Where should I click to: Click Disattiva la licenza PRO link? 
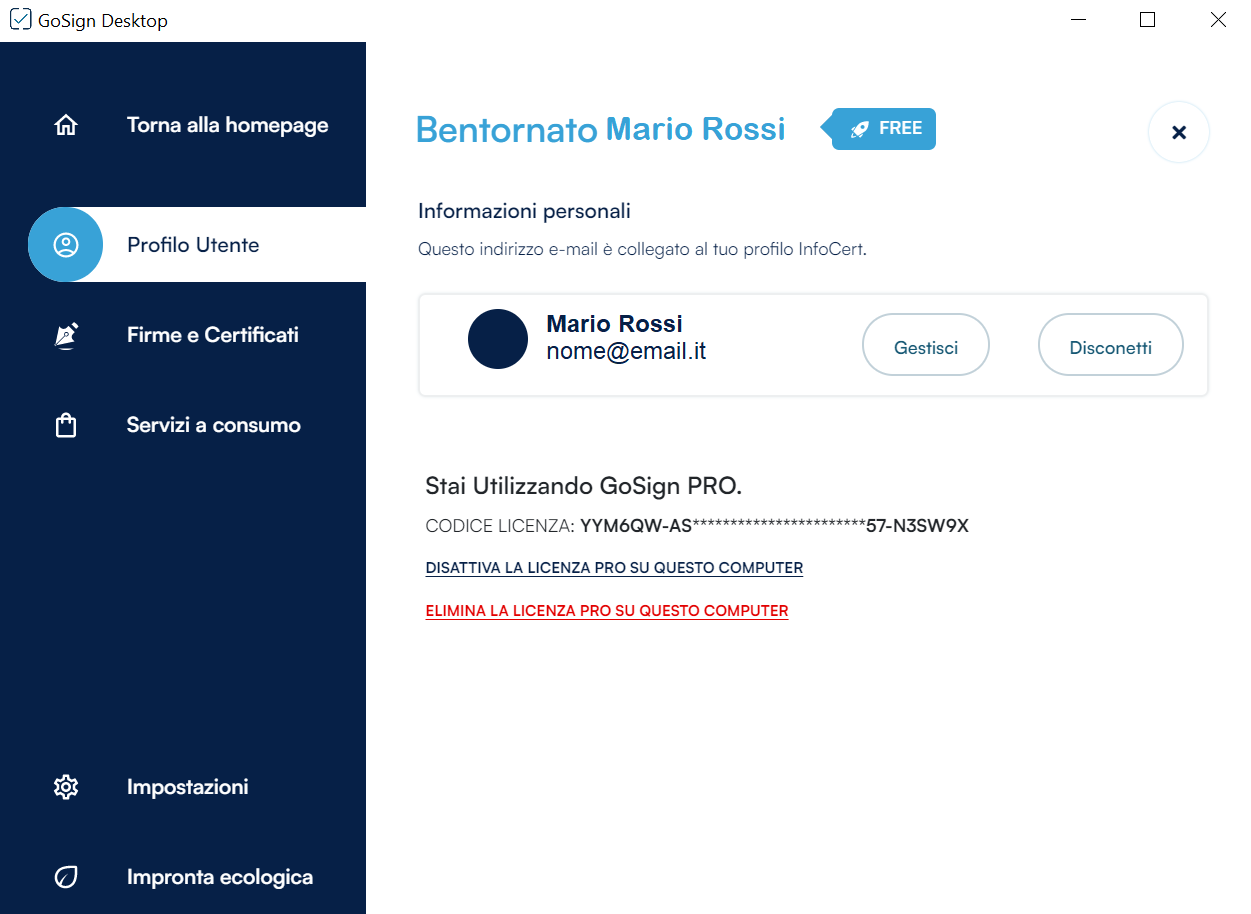pyautogui.click(x=614, y=568)
